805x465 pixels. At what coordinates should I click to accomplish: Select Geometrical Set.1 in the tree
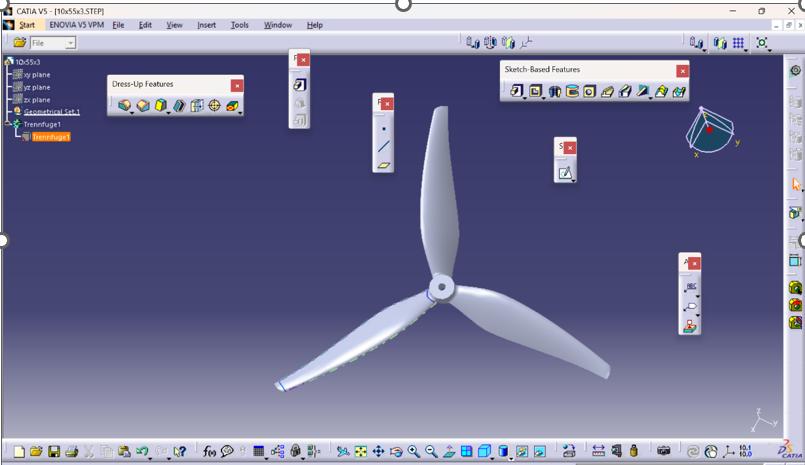[x=52, y=111]
